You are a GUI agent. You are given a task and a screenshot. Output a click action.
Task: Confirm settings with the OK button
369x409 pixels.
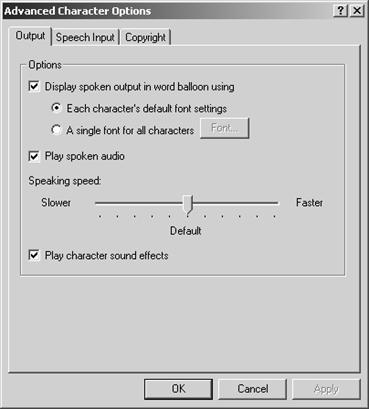pos(178,389)
